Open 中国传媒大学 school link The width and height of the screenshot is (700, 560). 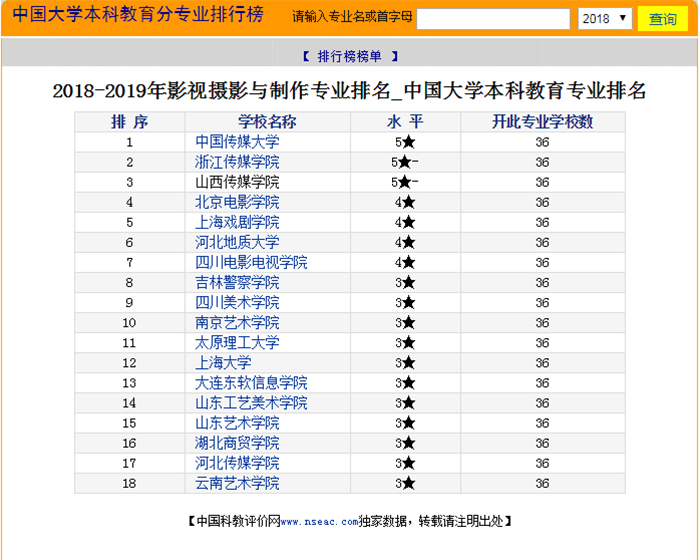(237, 142)
